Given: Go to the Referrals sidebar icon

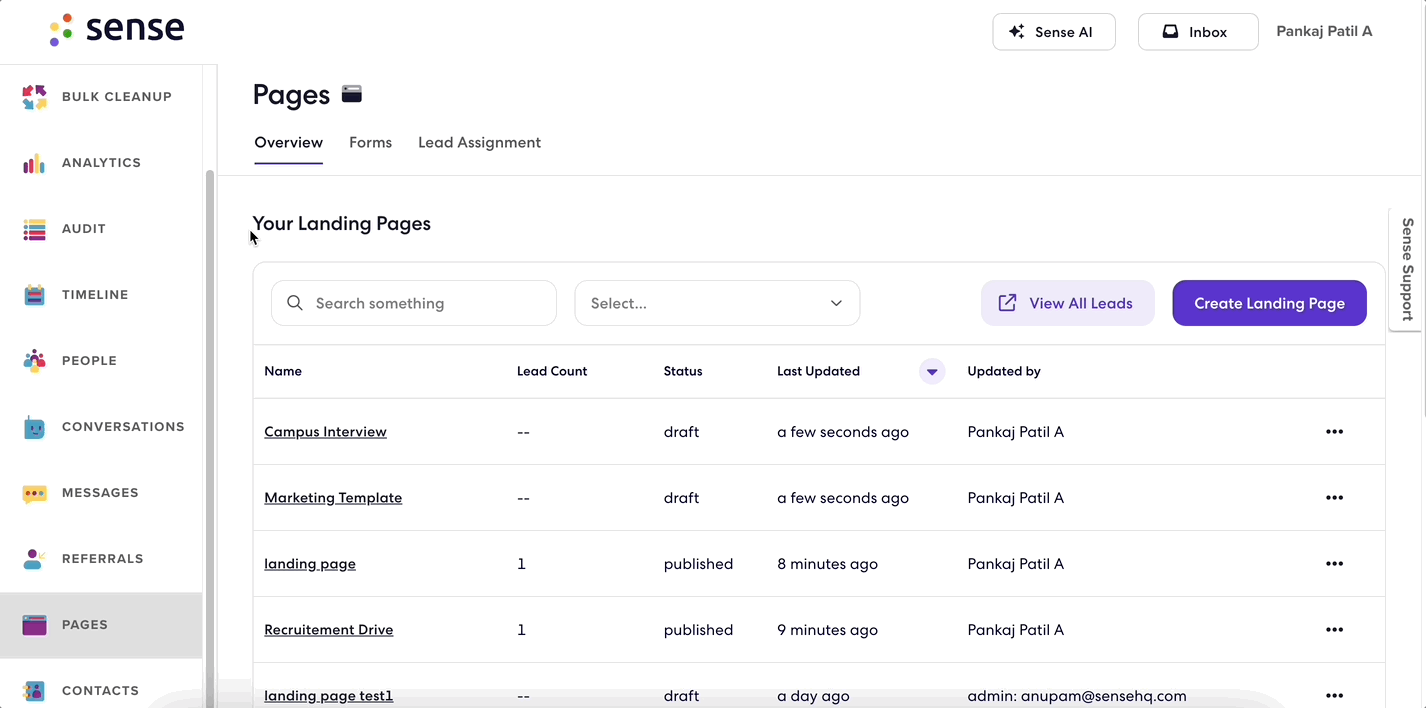Looking at the screenshot, I should (34, 559).
